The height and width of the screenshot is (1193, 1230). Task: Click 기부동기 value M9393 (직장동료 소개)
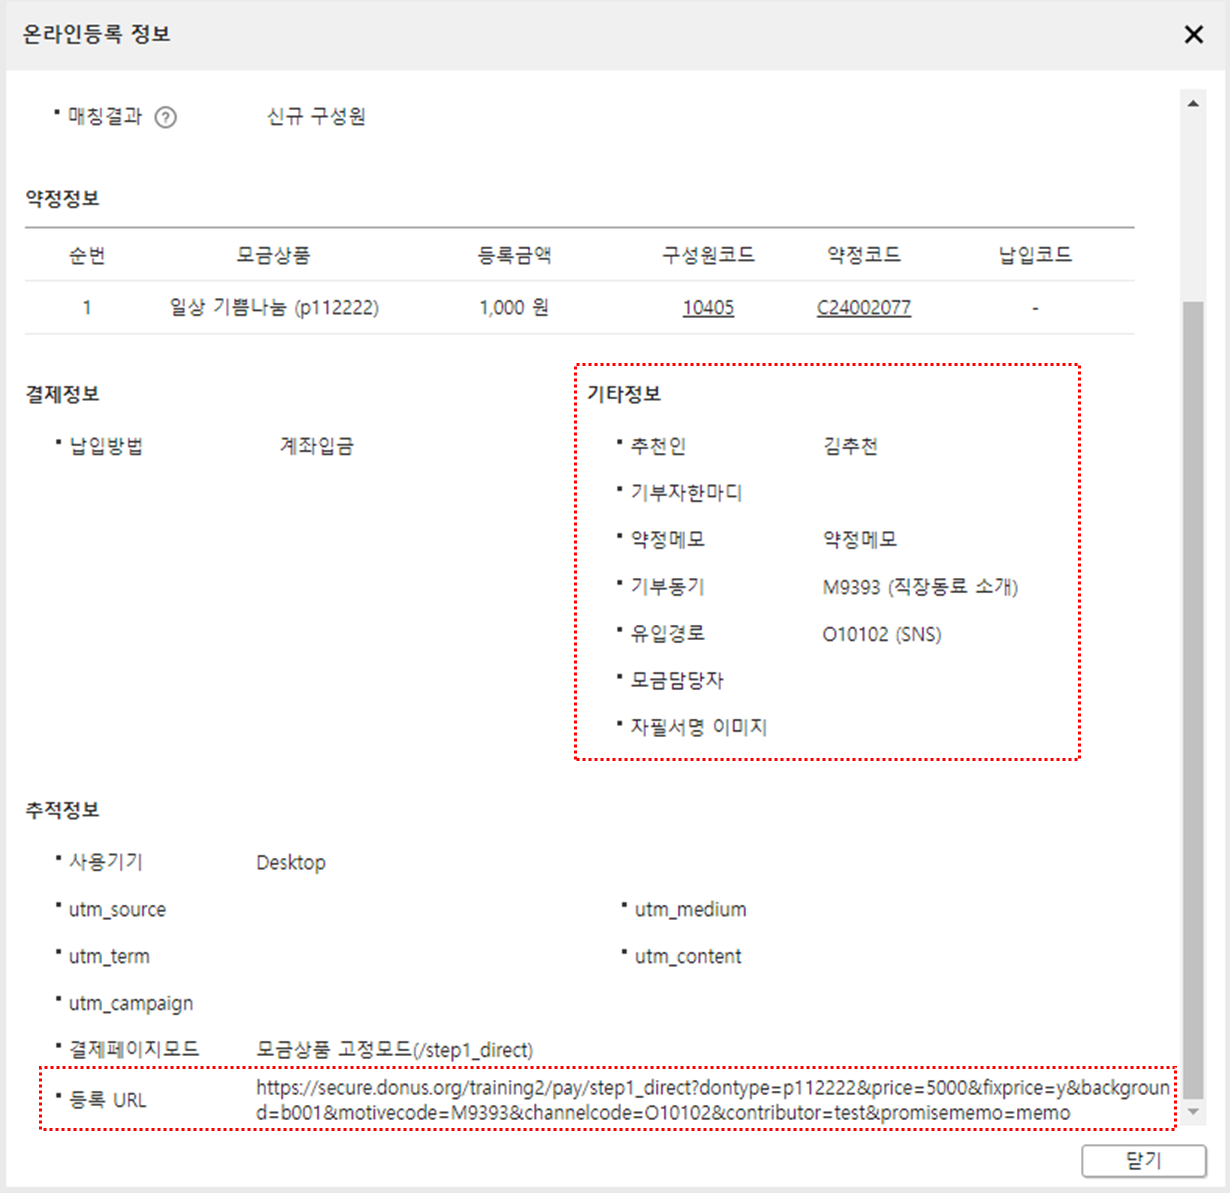[x=920, y=587]
